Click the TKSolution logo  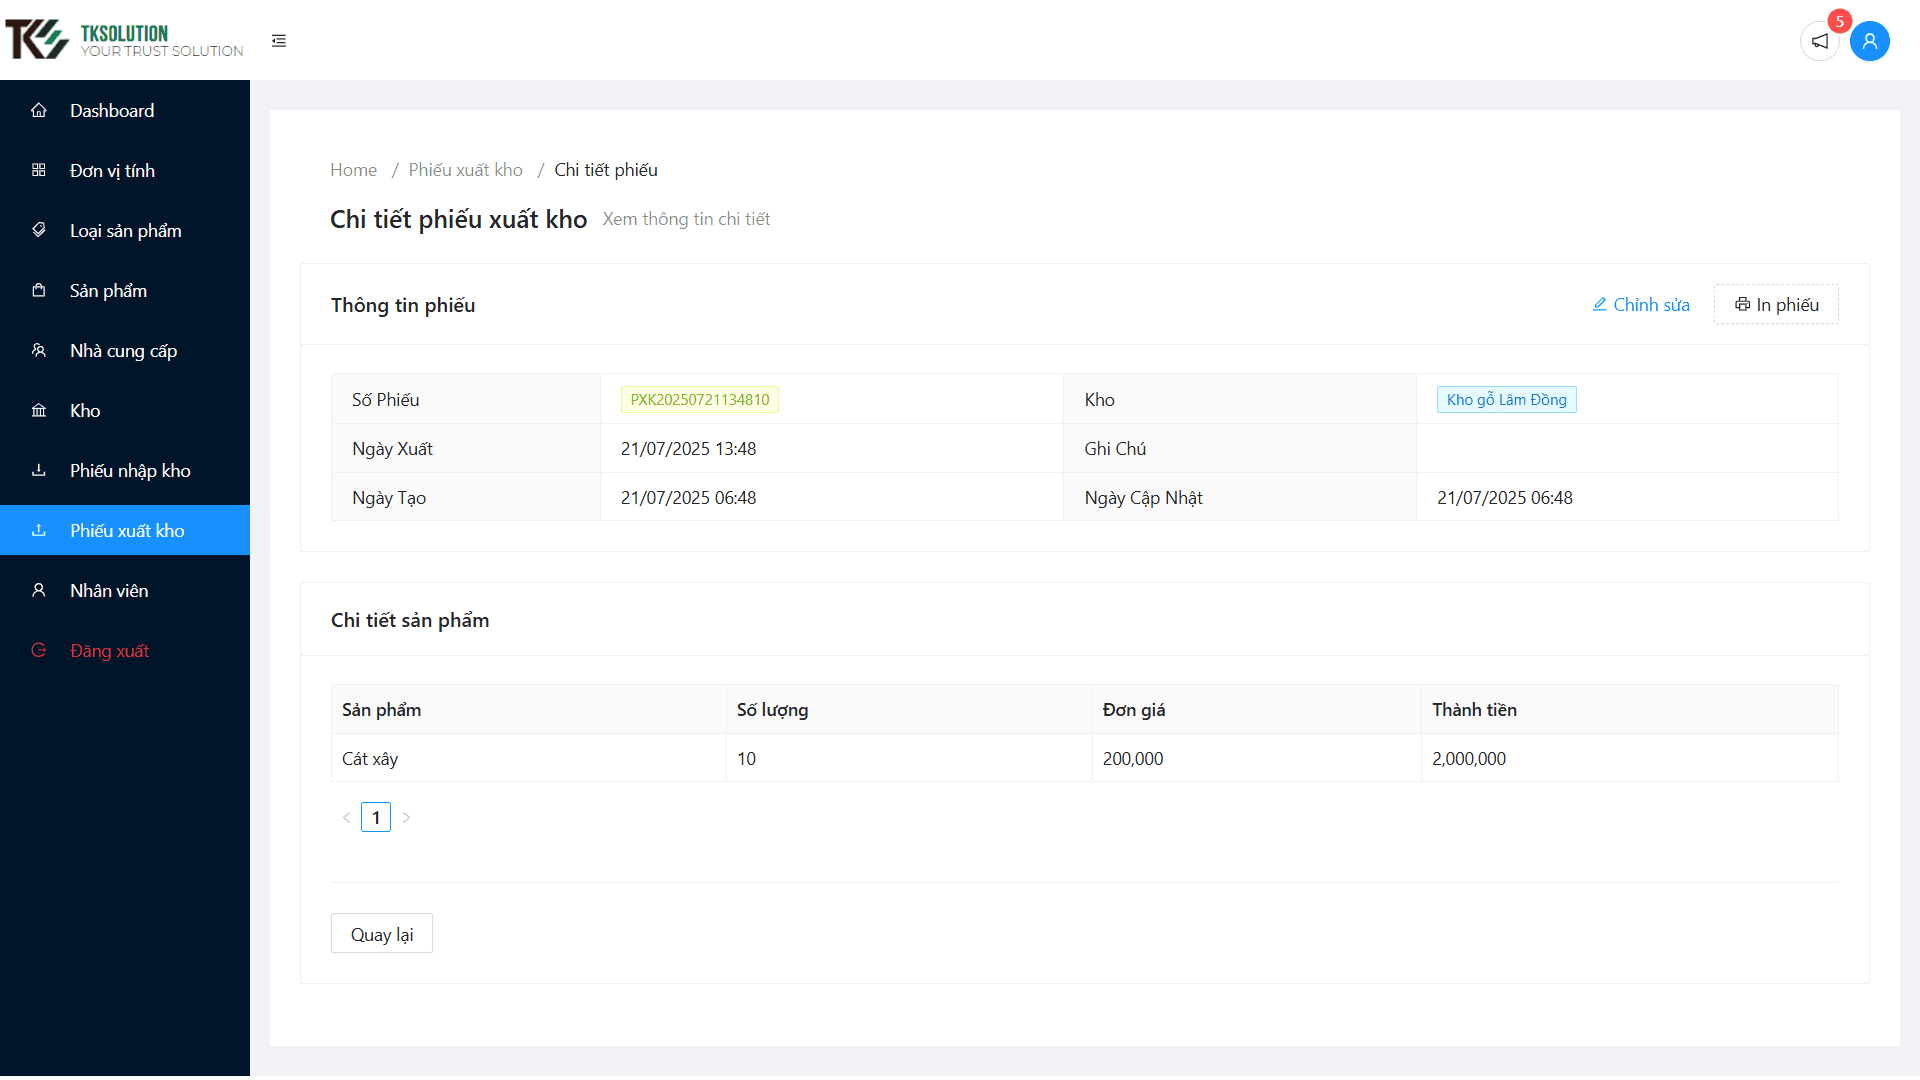(x=125, y=40)
